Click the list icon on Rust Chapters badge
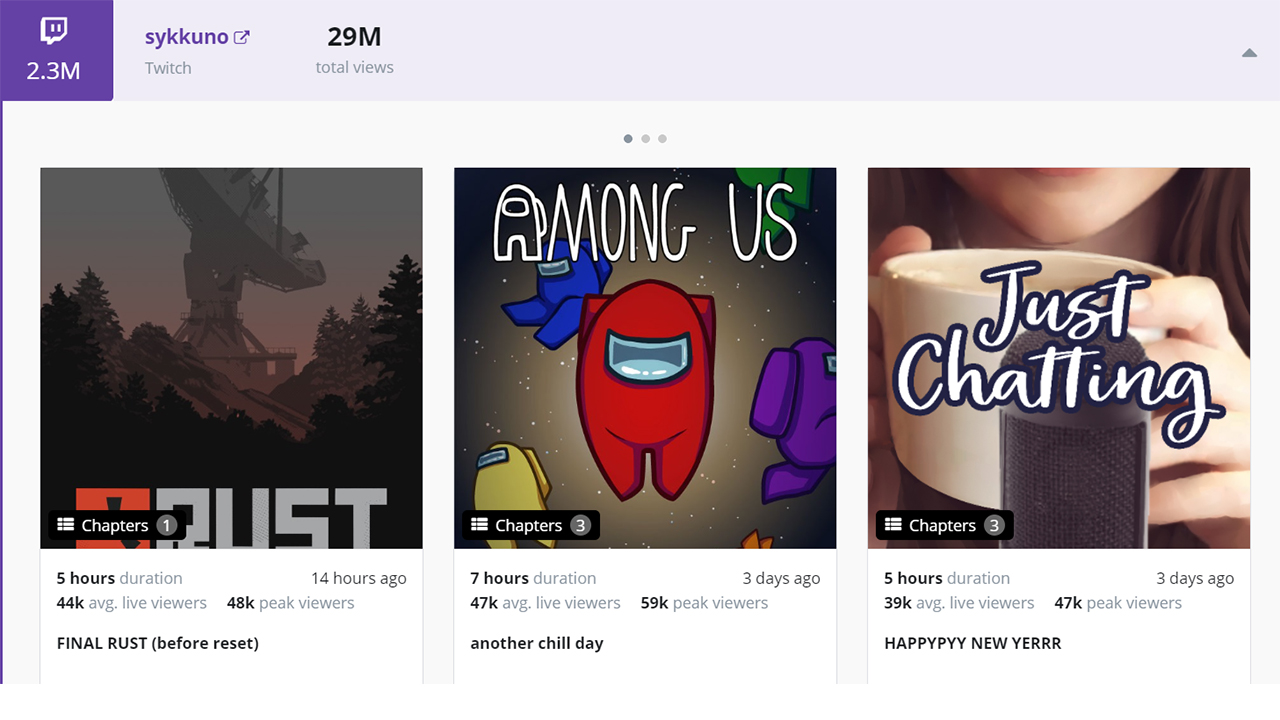This screenshot has height=720, width=1280. tap(66, 525)
